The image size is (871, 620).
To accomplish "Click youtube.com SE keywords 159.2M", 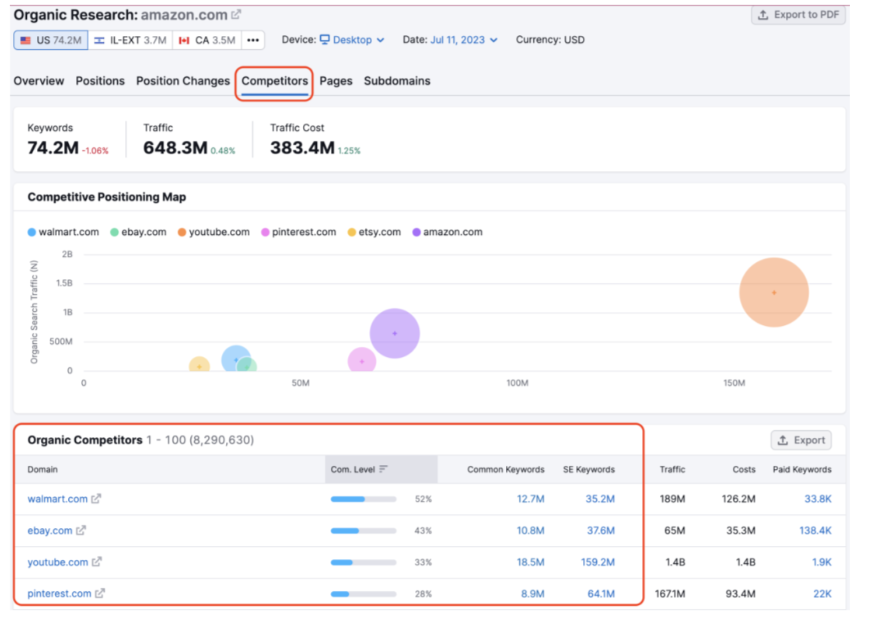I will (598, 562).
